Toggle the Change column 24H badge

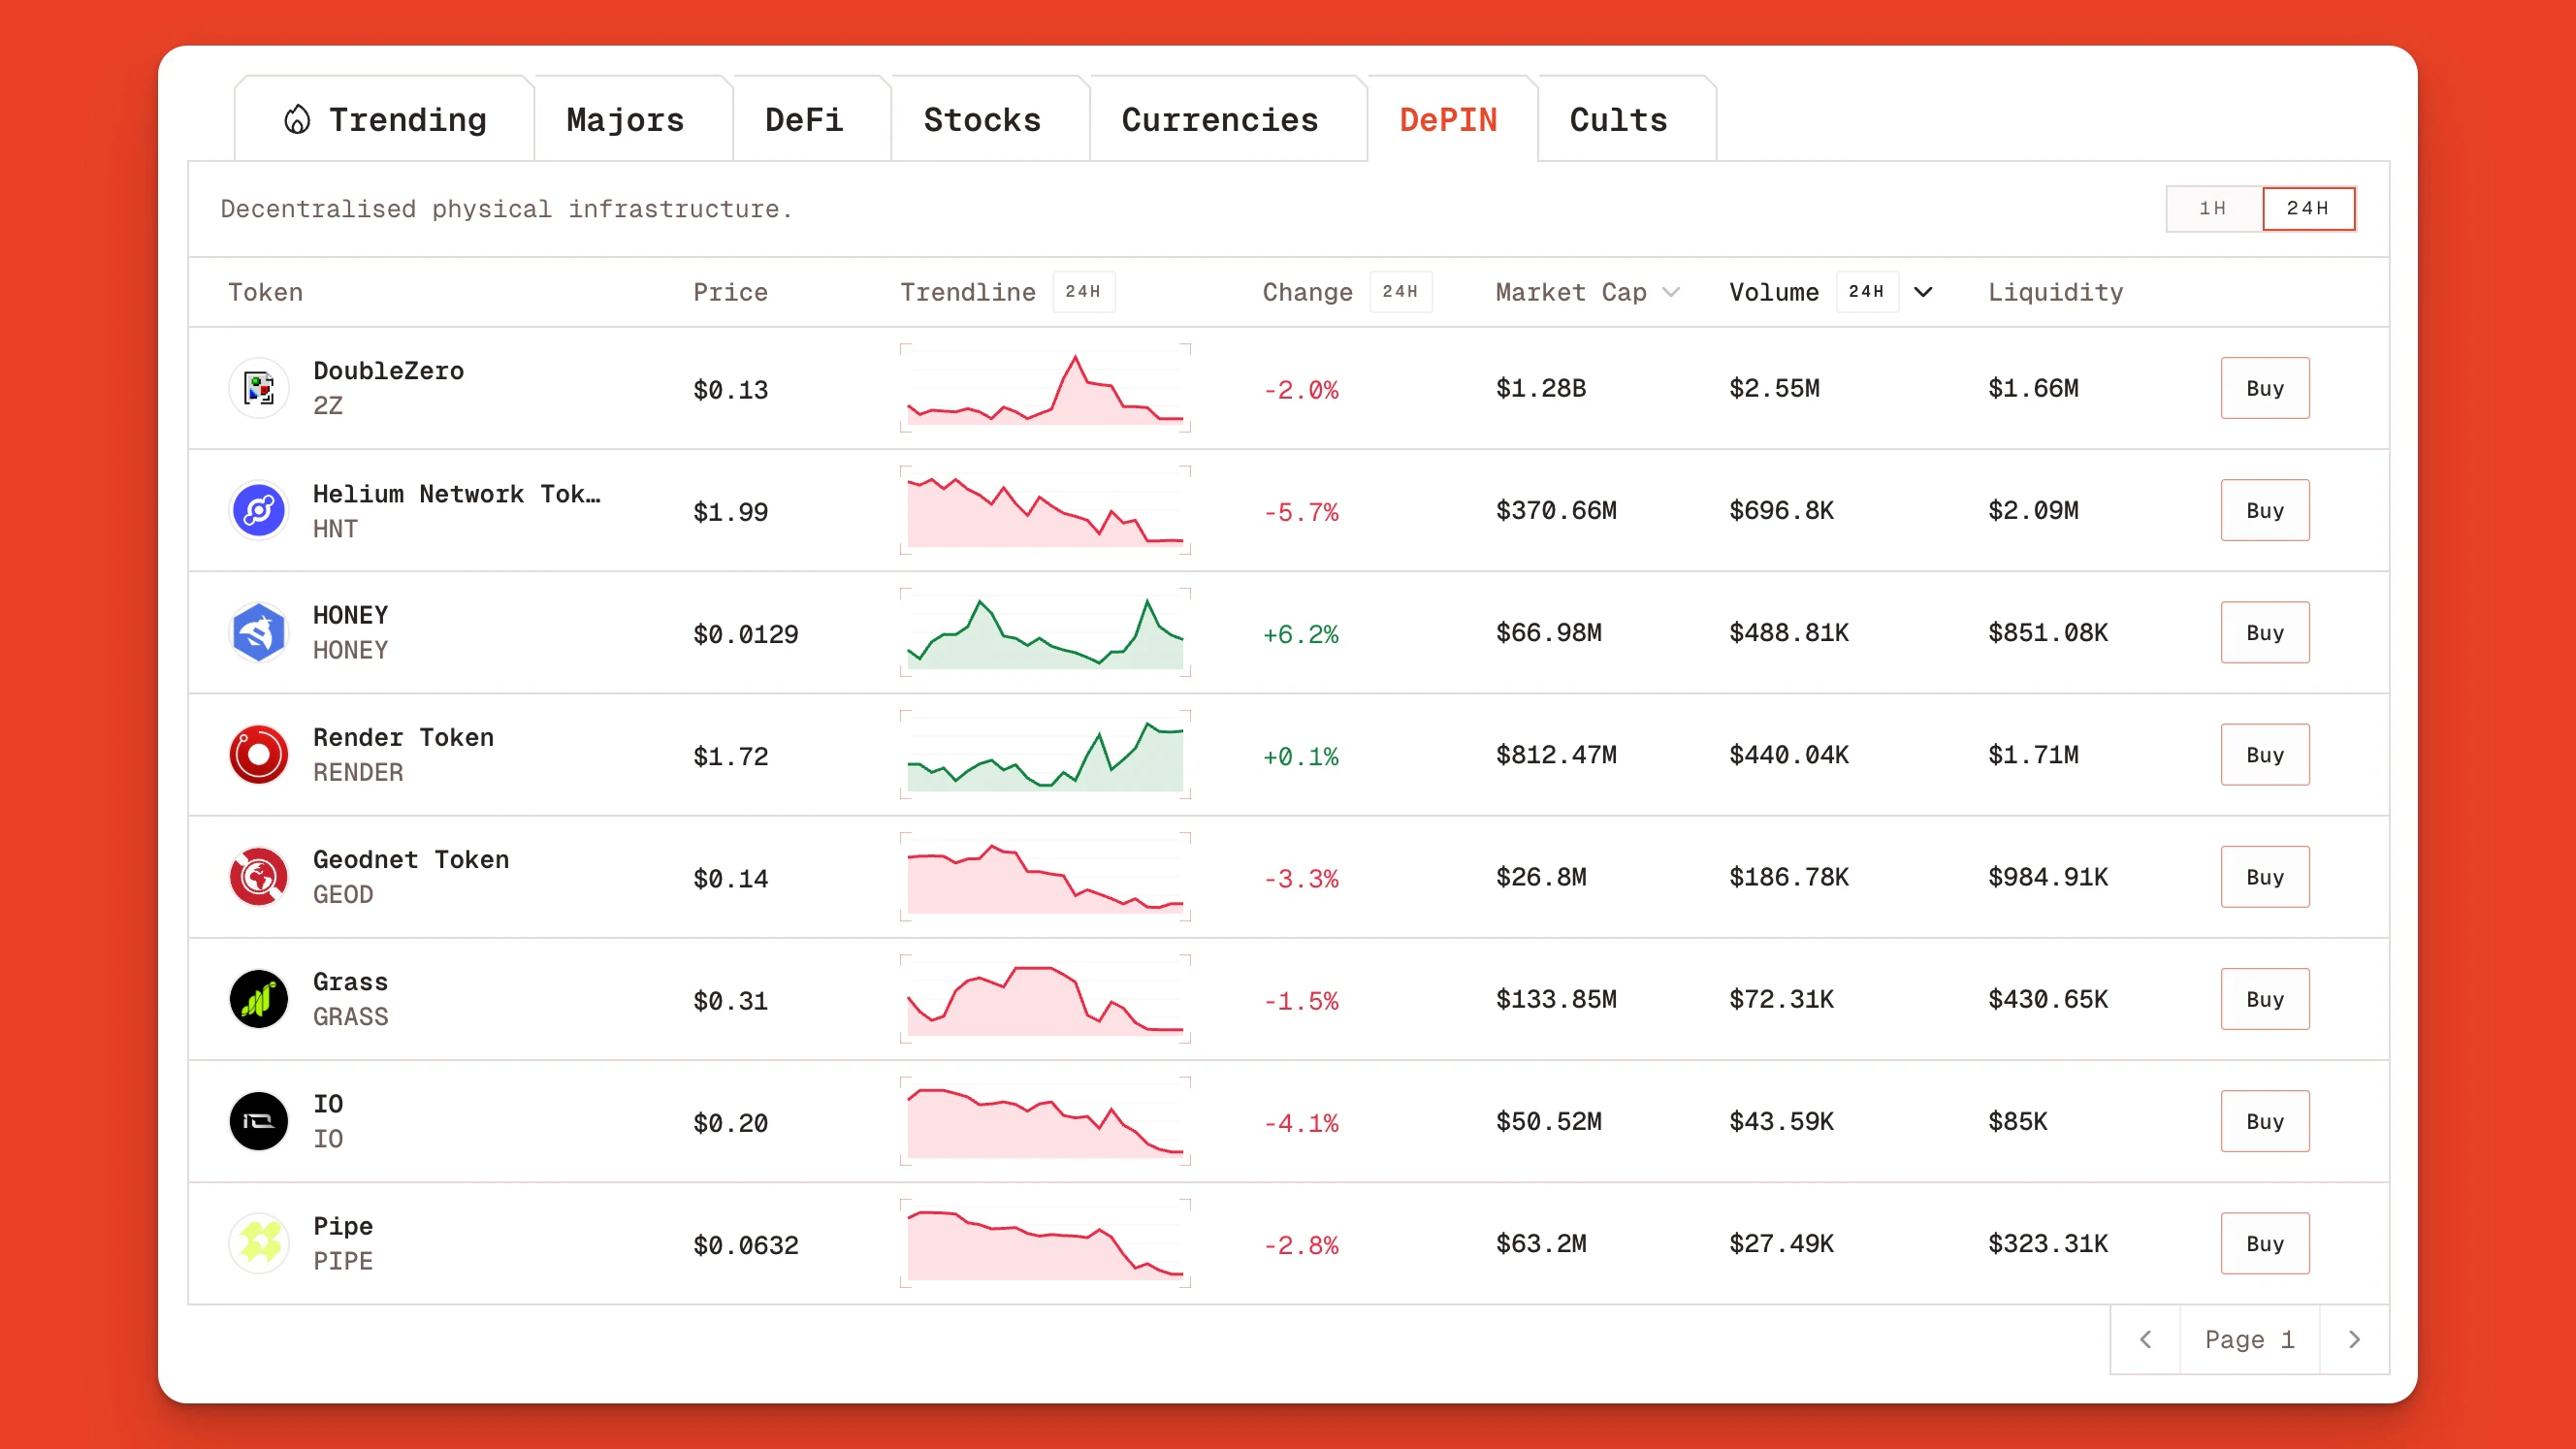point(1399,292)
